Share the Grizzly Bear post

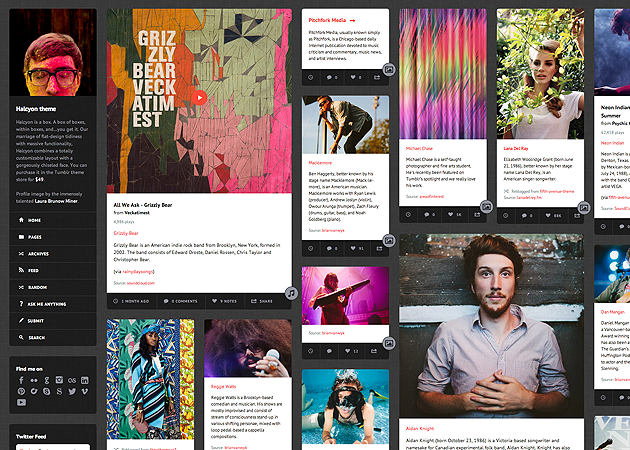262,300
